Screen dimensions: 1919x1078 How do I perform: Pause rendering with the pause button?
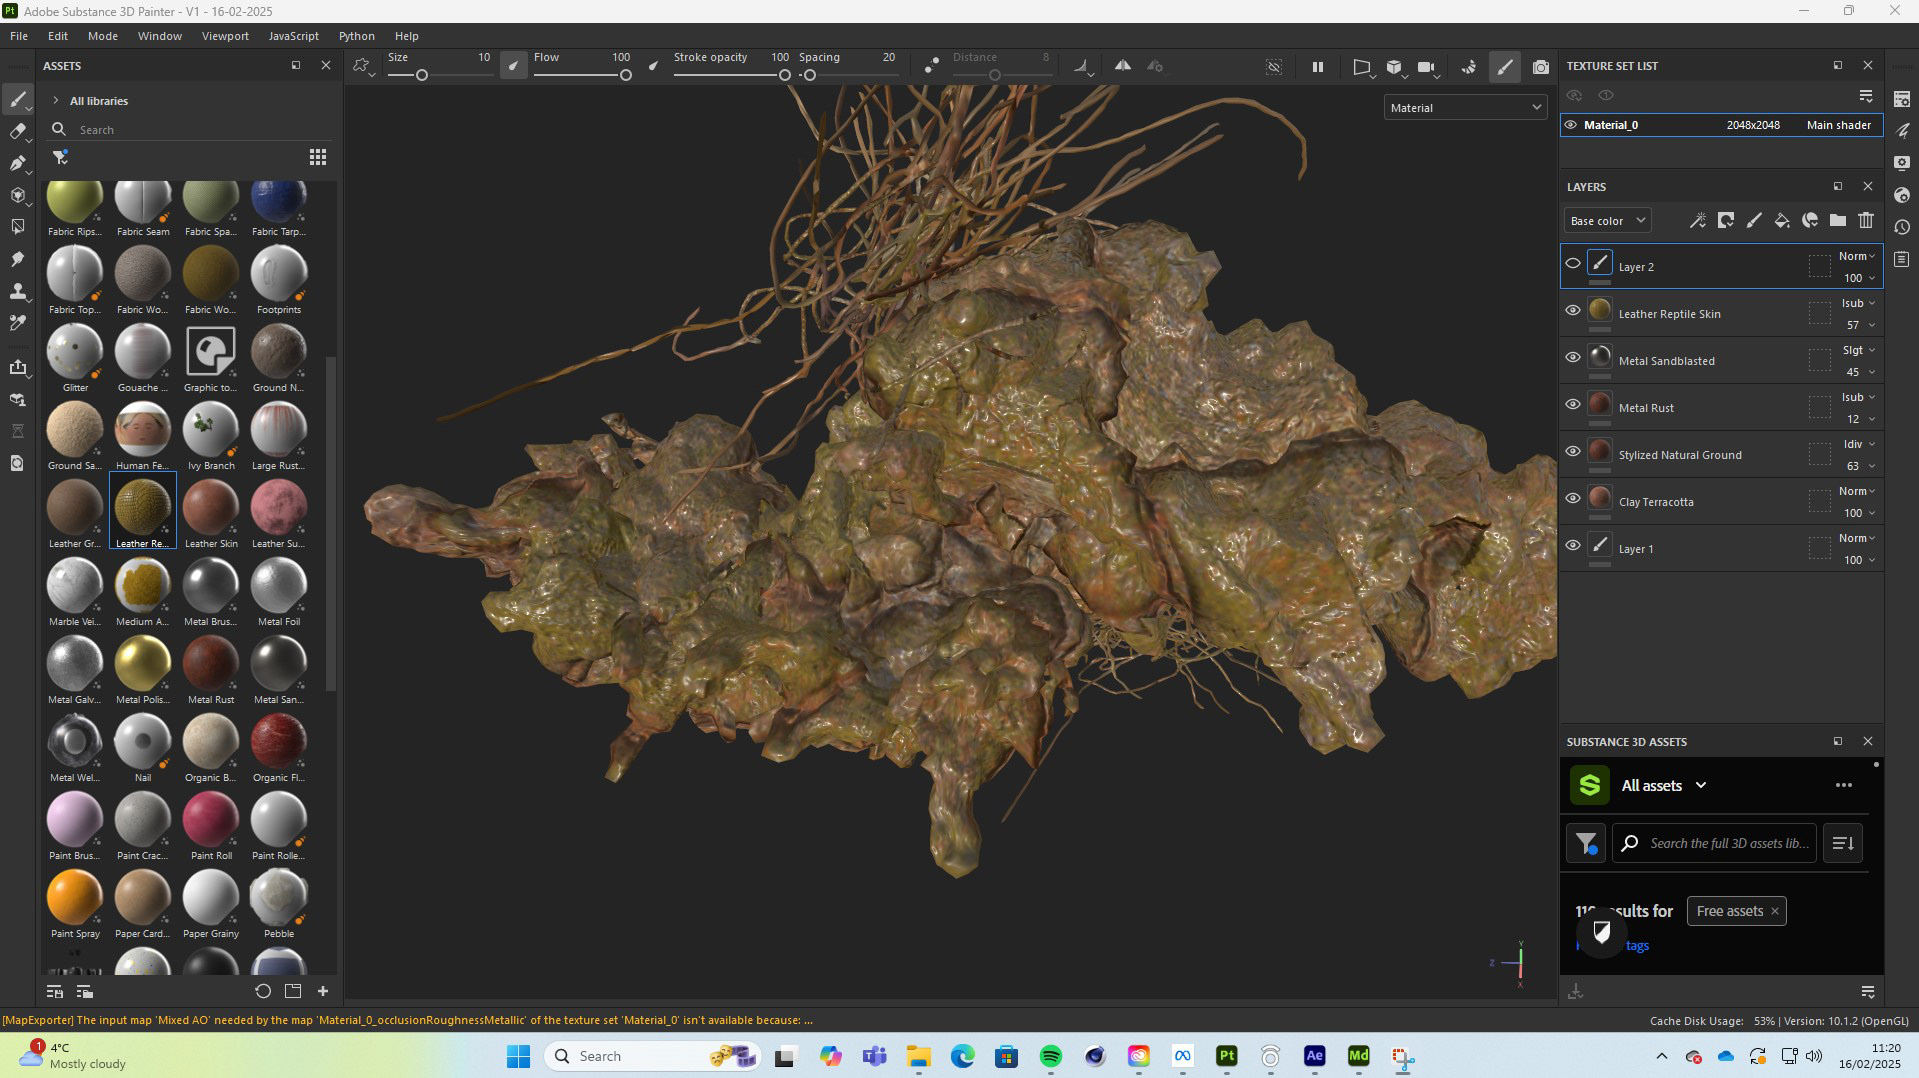pos(1317,67)
